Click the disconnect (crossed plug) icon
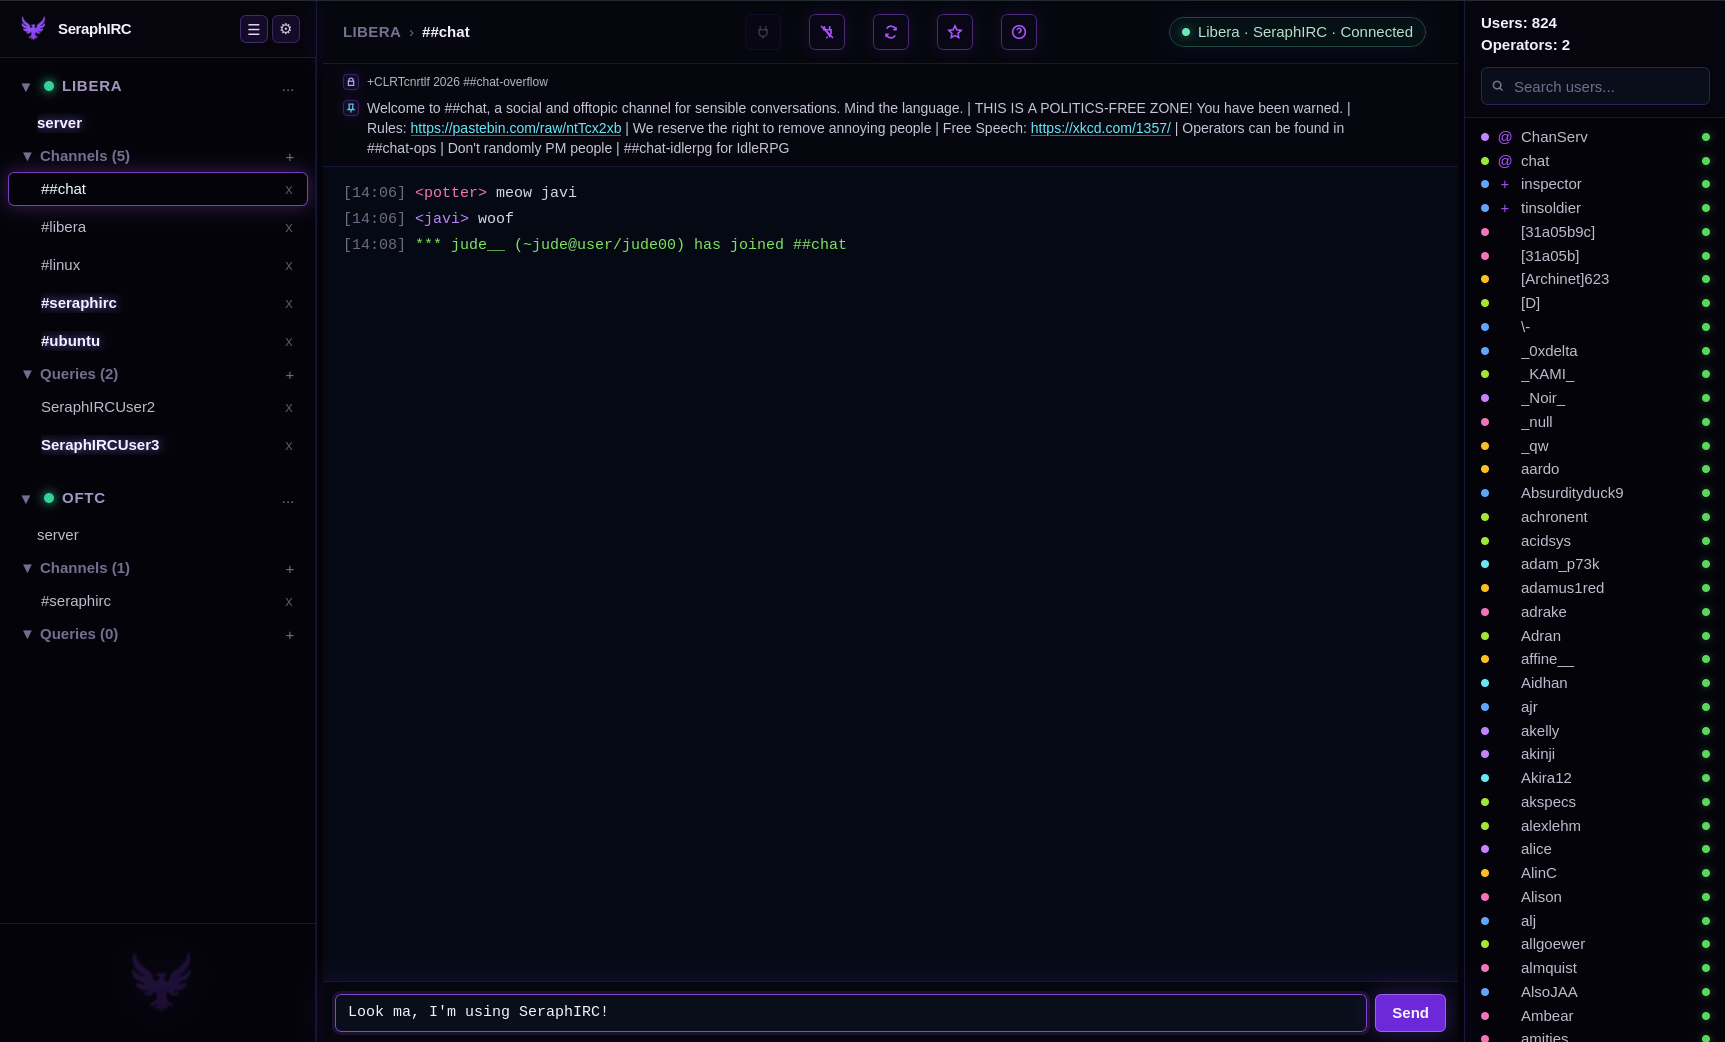The height and width of the screenshot is (1042, 1725). (x=827, y=32)
